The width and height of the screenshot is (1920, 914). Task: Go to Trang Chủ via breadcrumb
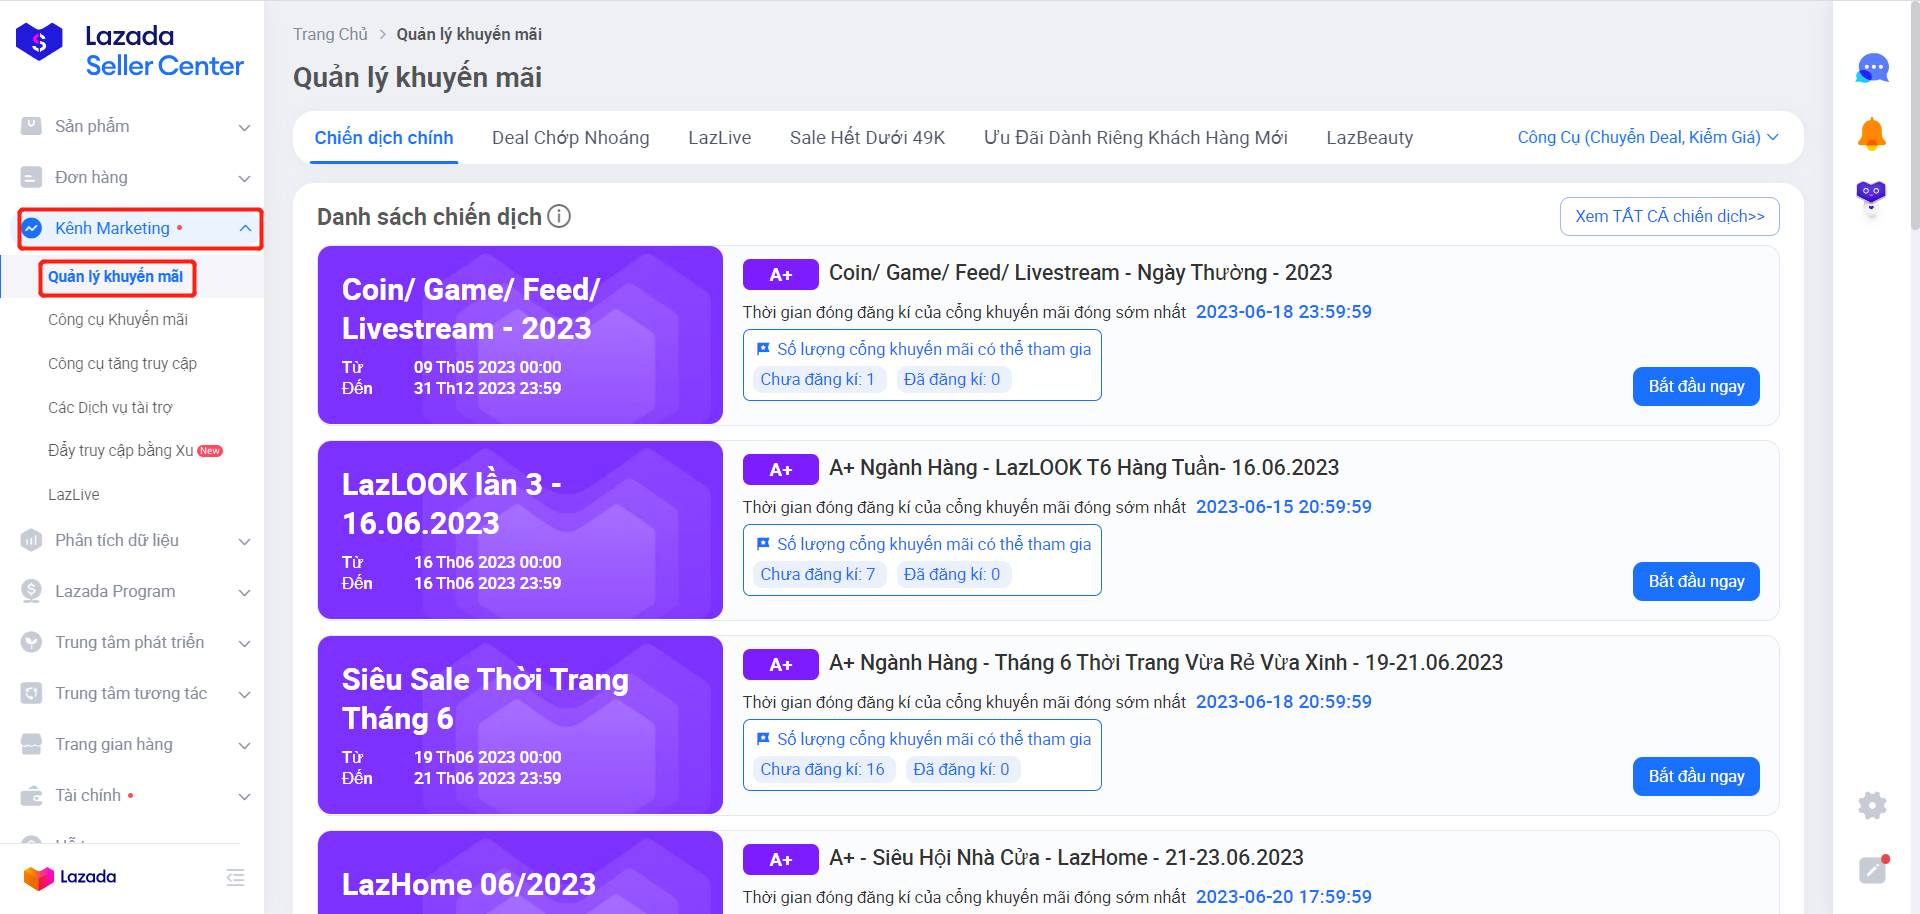pos(330,33)
